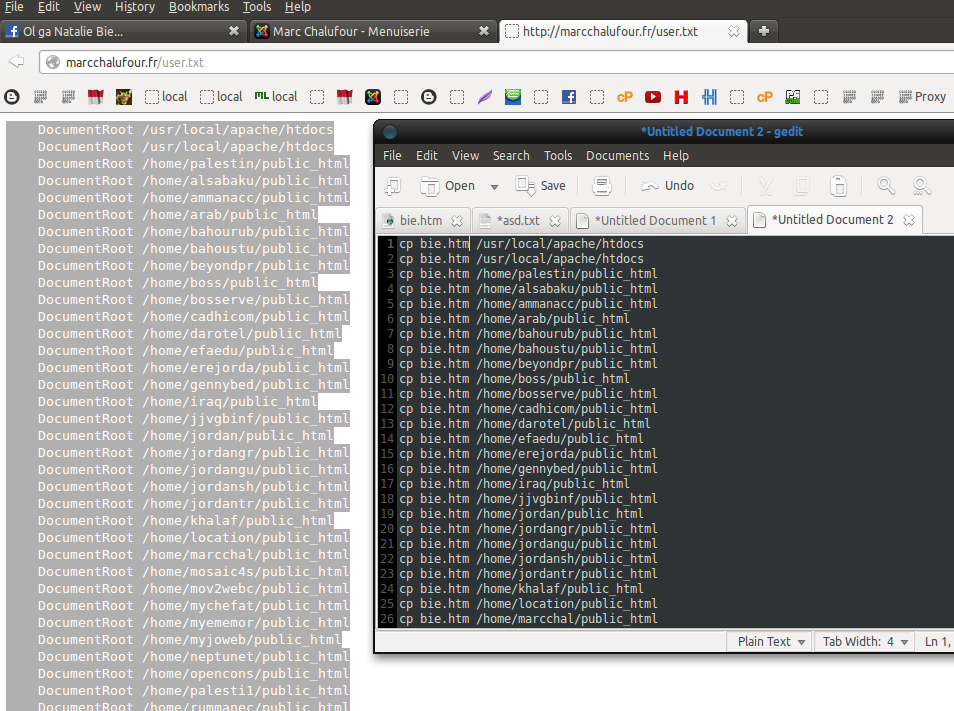Close the user.txt browser tab
The image size is (954, 711).
(x=734, y=31)
